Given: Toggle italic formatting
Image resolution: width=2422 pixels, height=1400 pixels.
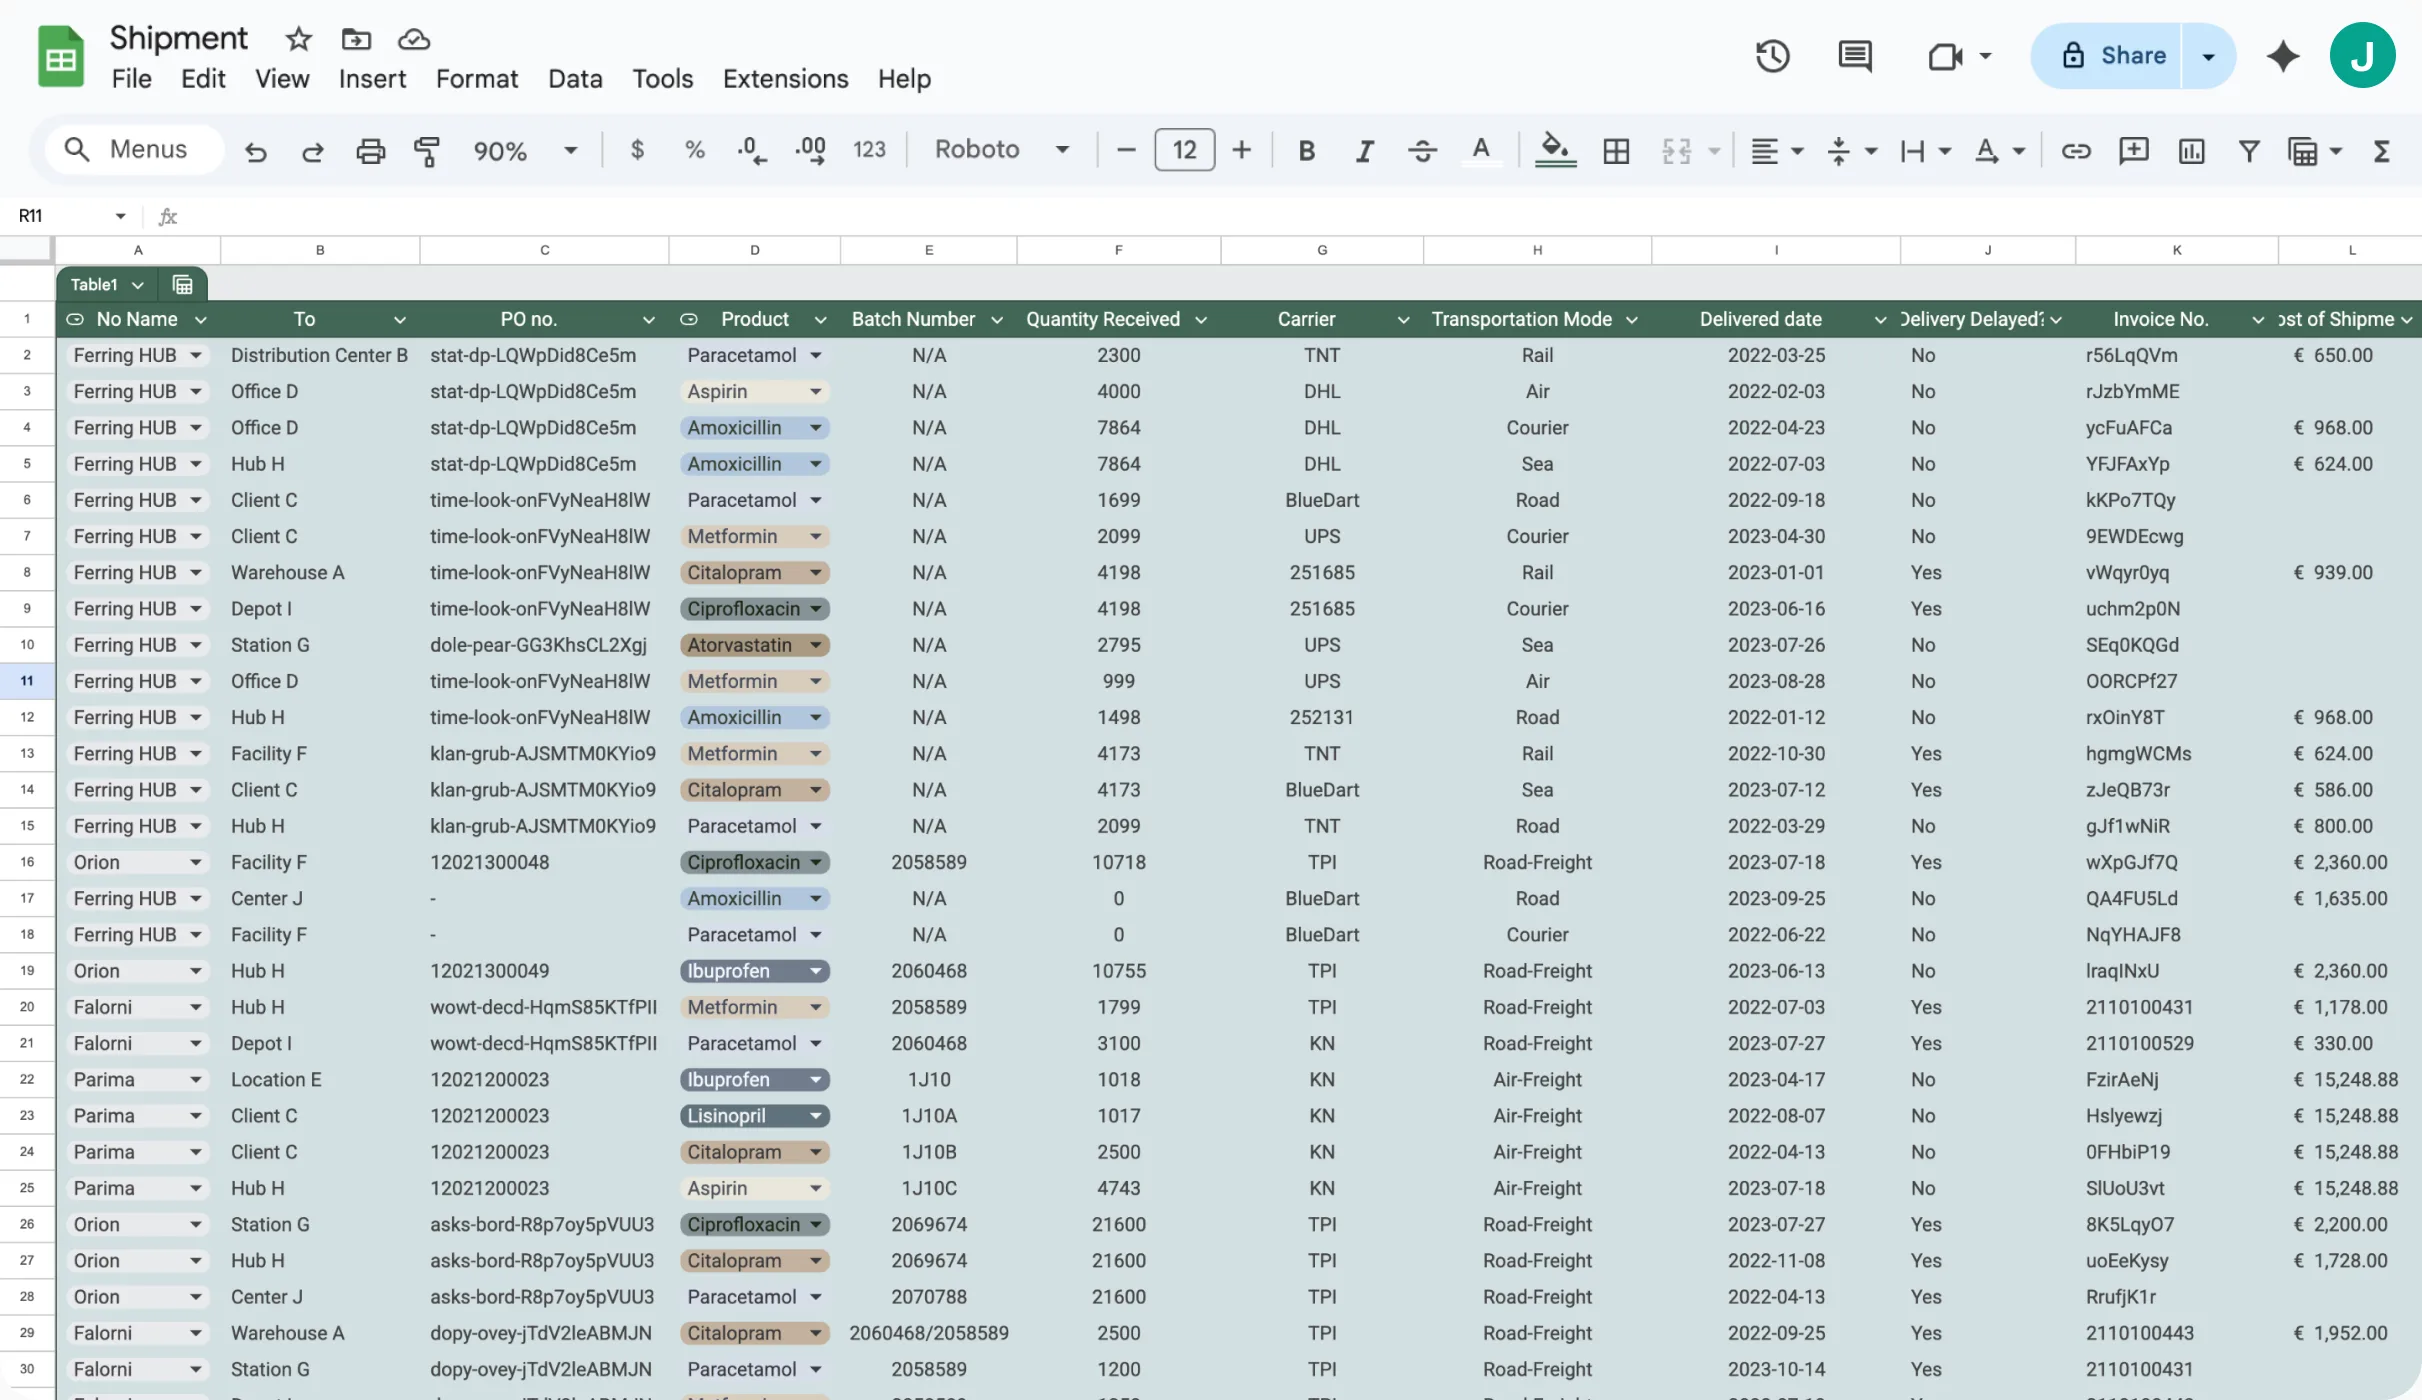Looking at the screenshot, I should [x=1364, y=150].
